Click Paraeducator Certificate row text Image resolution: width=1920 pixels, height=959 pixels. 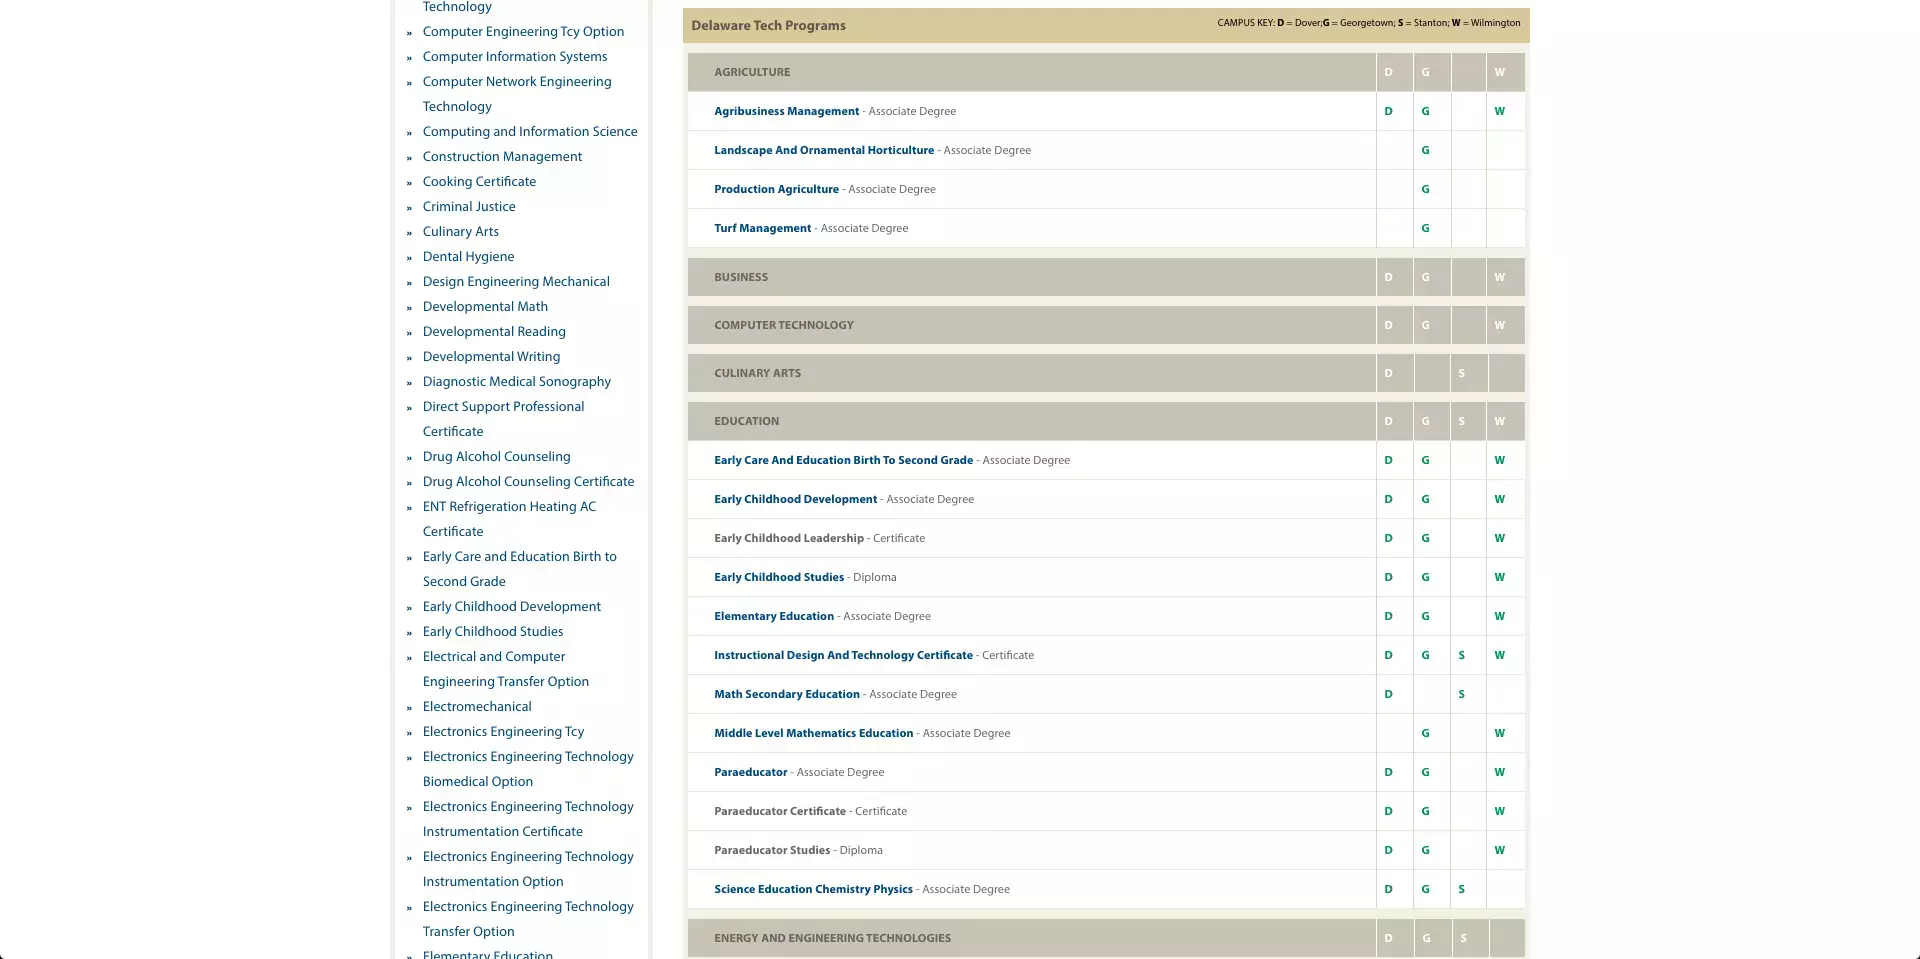click(810, 811)
